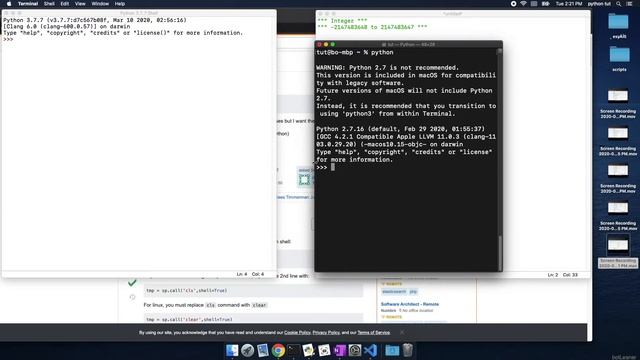This screenshot has height=360, width=640.
Task: Open Software Architect - Remote job link
Action: click(410, 304)
